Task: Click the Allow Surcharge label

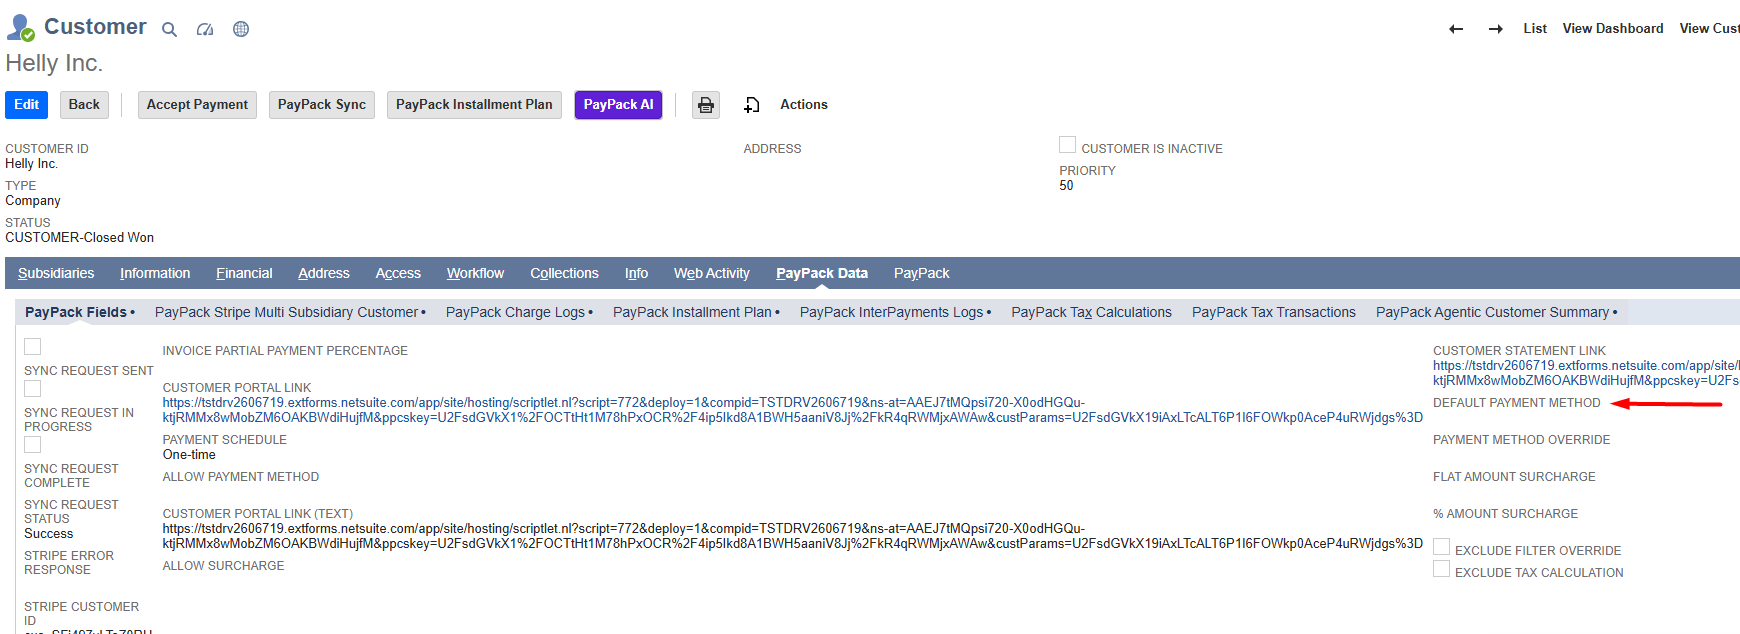Action: point(223,566)
